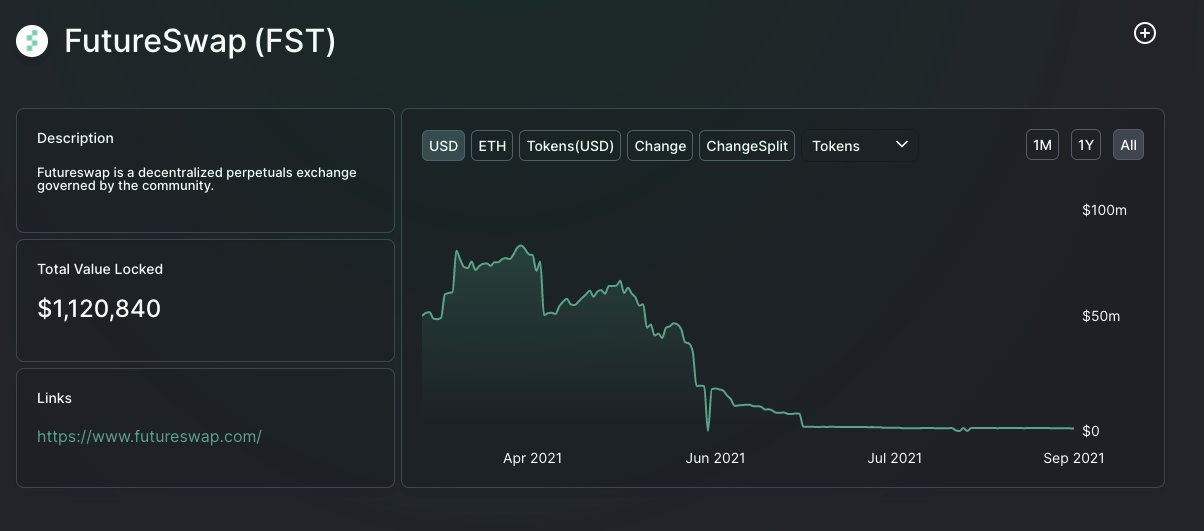Click the $50m y-axis label

pos(1101,316)
